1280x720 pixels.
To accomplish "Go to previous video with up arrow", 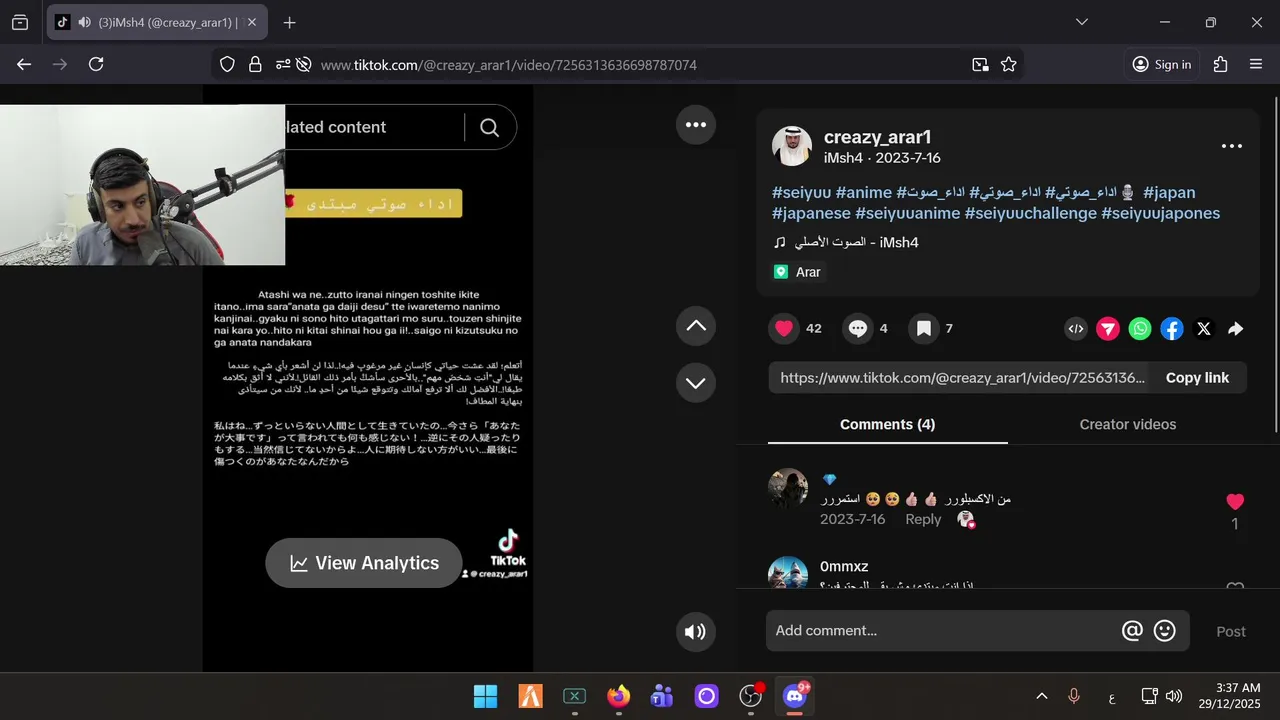I will coord(696,326).
